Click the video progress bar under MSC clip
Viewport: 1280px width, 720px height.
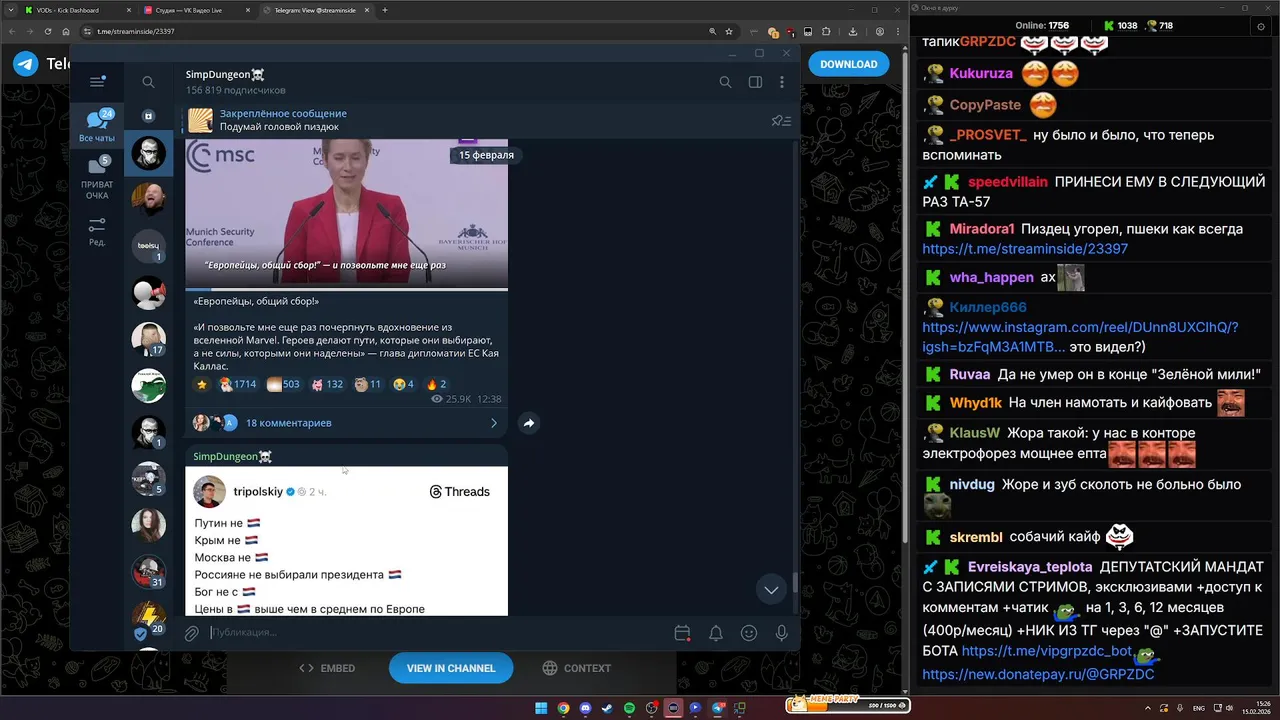coord(347,289)
